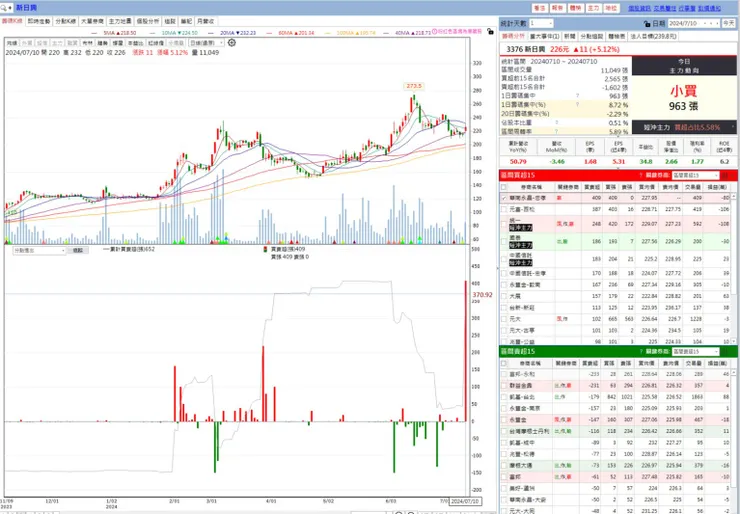
Task: Open the 日線(還原) period dropdown
Action: click(x=206, y=43)
